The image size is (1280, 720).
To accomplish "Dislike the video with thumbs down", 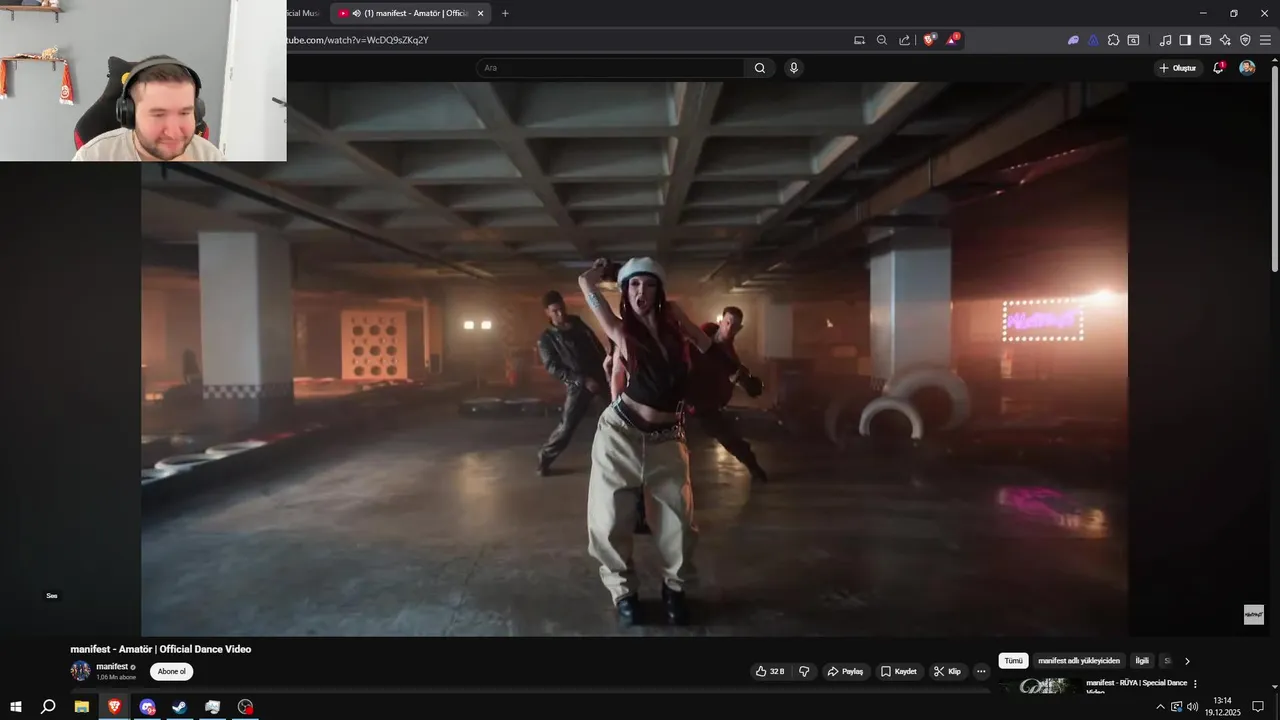I will click(x=804, y=672).
